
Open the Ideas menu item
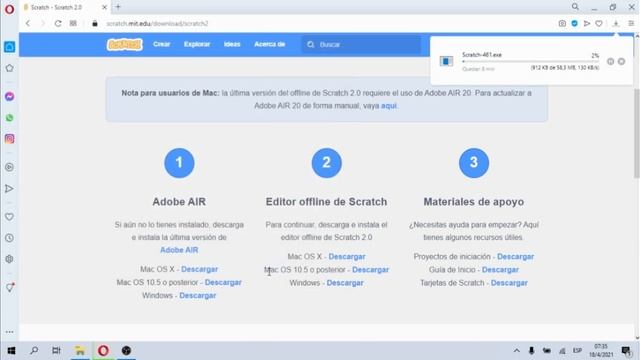point(232,44)
